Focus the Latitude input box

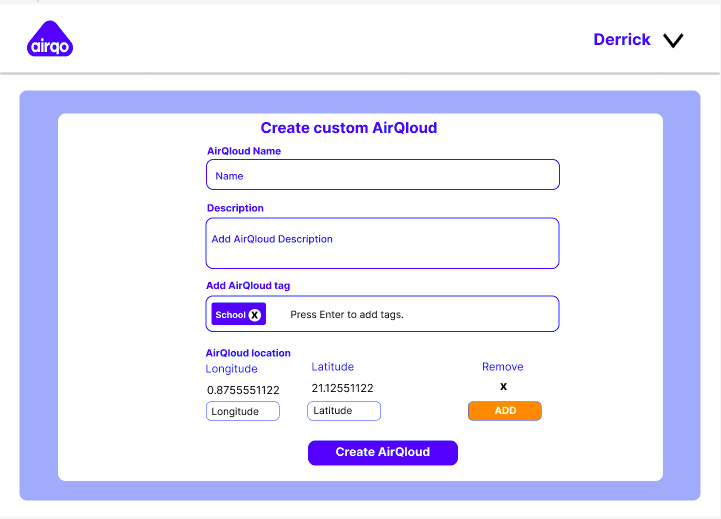pos(343,411)
